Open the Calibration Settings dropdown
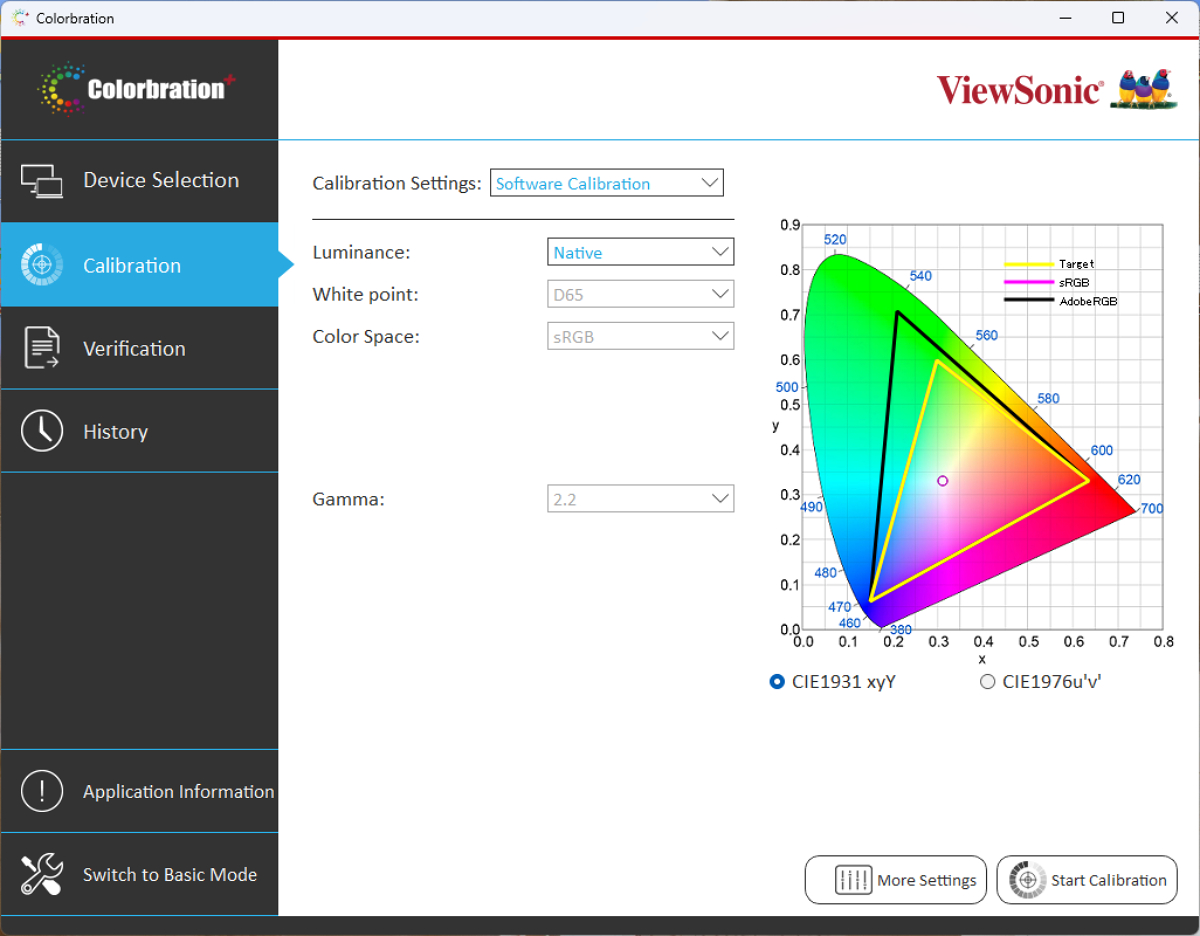 pos(606,183)
